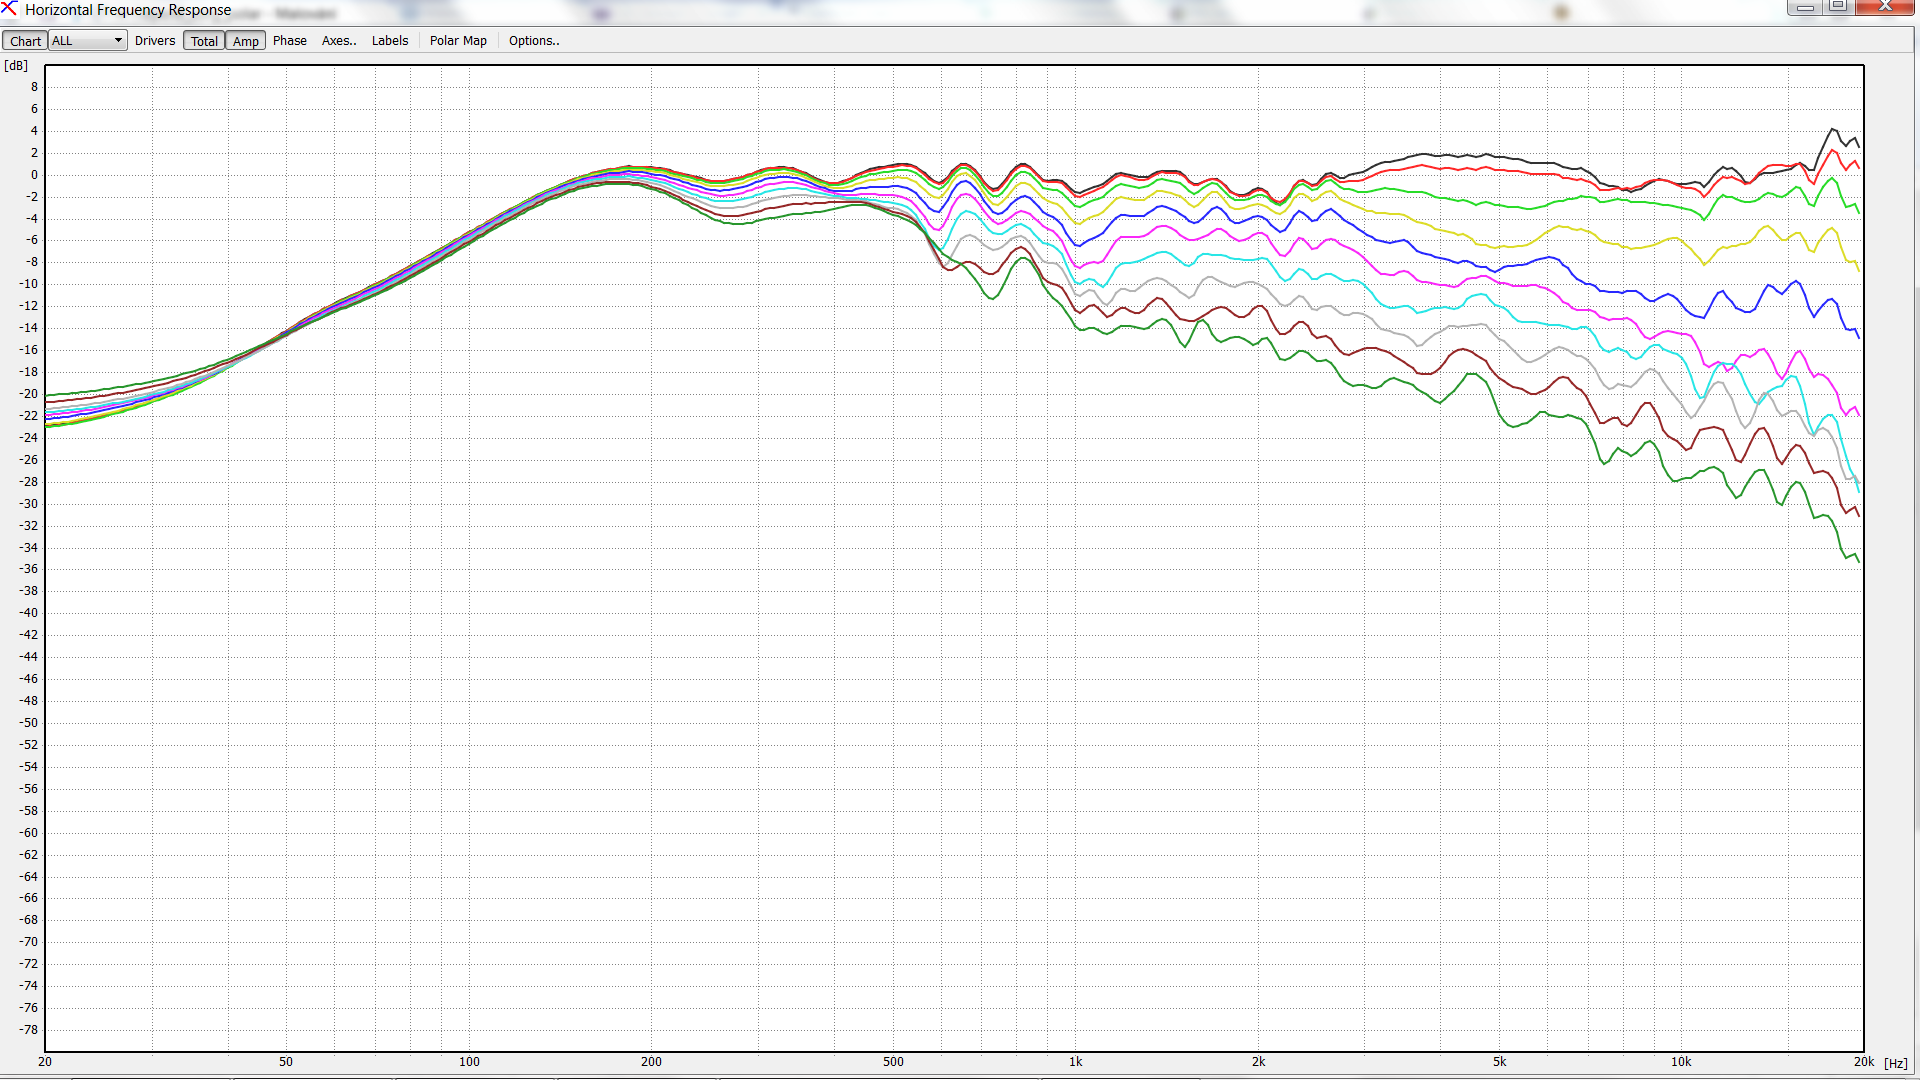The width and height of the screenshot is (1920, 1080).
Task: Click the 2k frequency axis label
Action: pos(1258,1062)
